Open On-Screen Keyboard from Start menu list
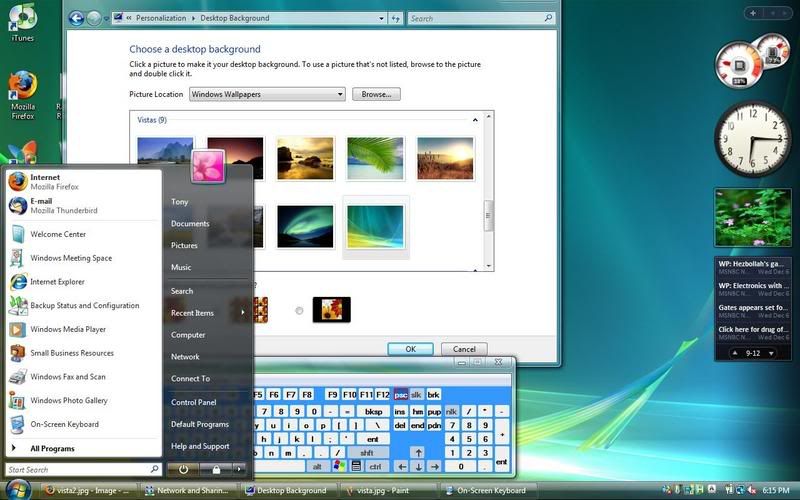This screenshot has width=800, height=500. 84,424
